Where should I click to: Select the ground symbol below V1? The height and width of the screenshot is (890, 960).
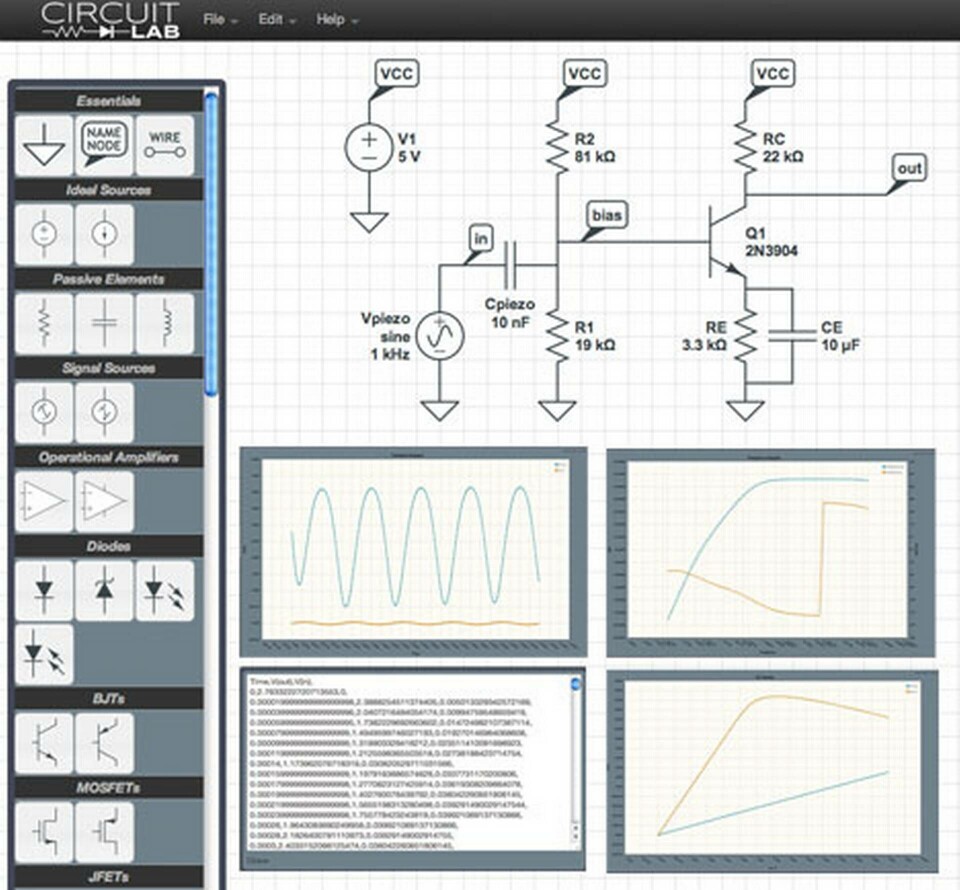click(x=369, y=222)
